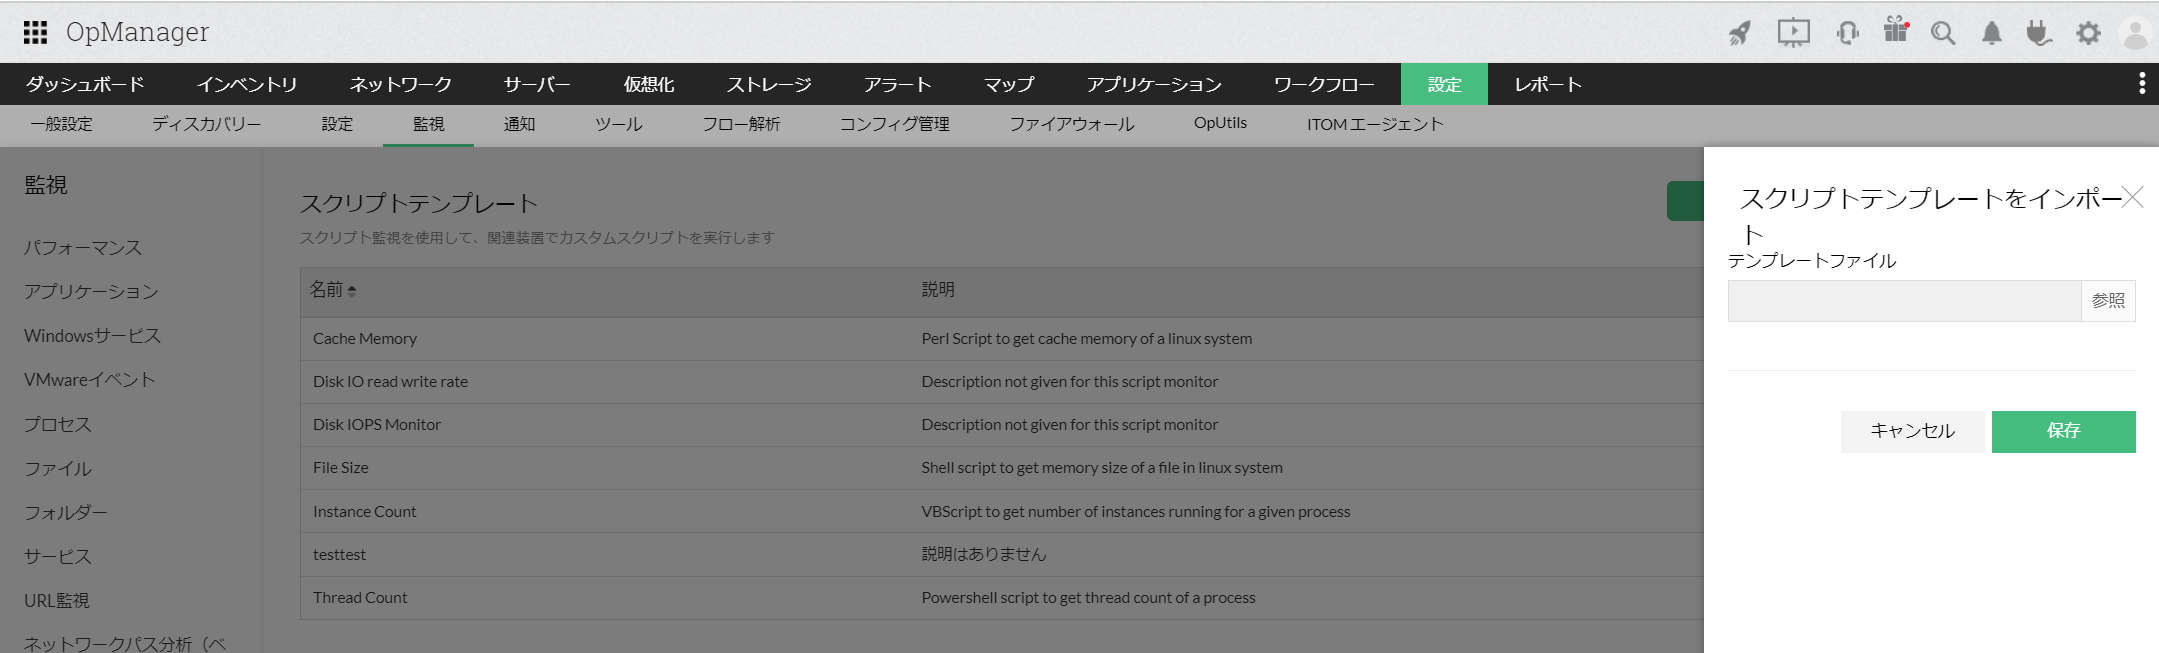Image resolution: width=2159 pixels, height=653 pixels.
Task: Open the user profile avatar
Action: 2135,33
